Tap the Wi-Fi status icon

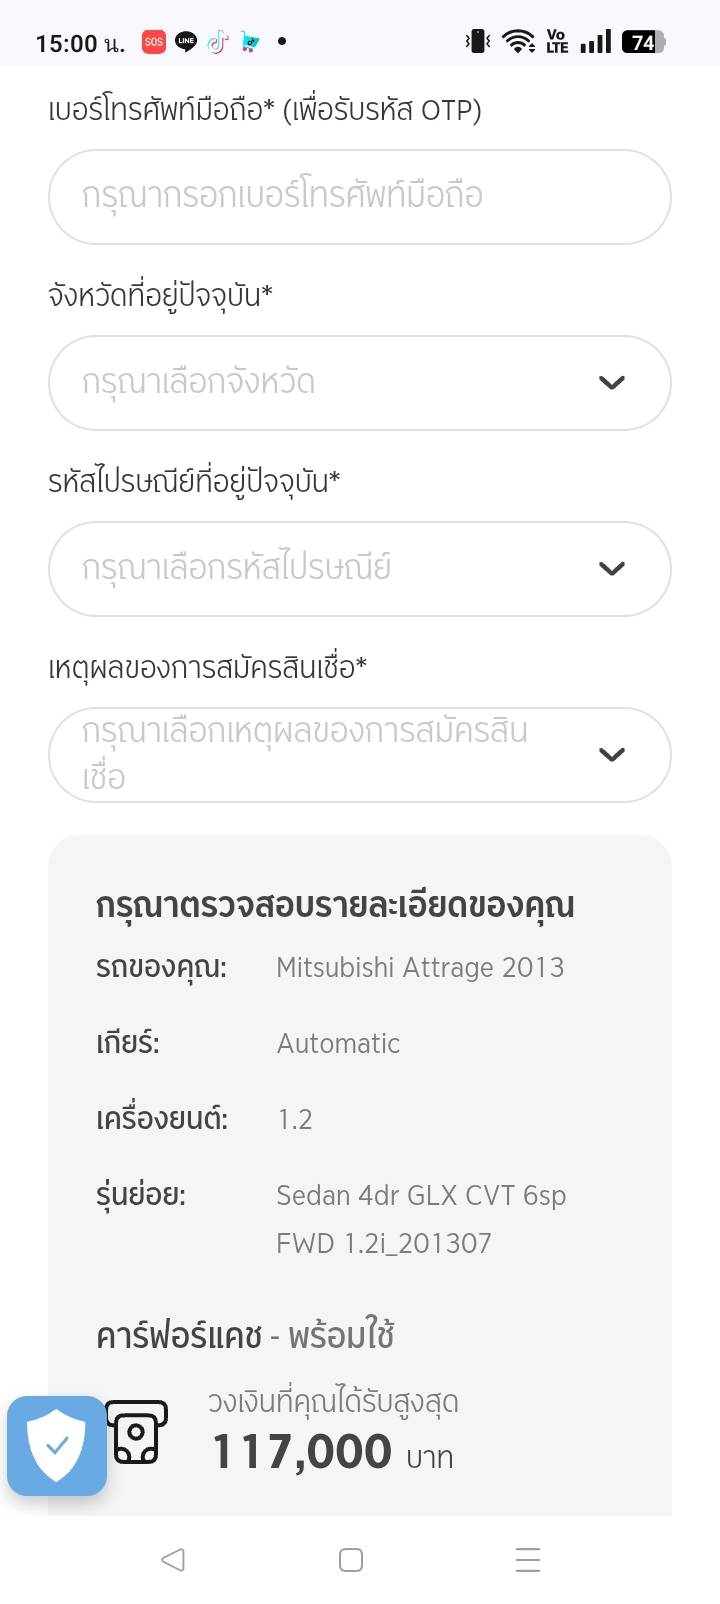click(518, 42)
